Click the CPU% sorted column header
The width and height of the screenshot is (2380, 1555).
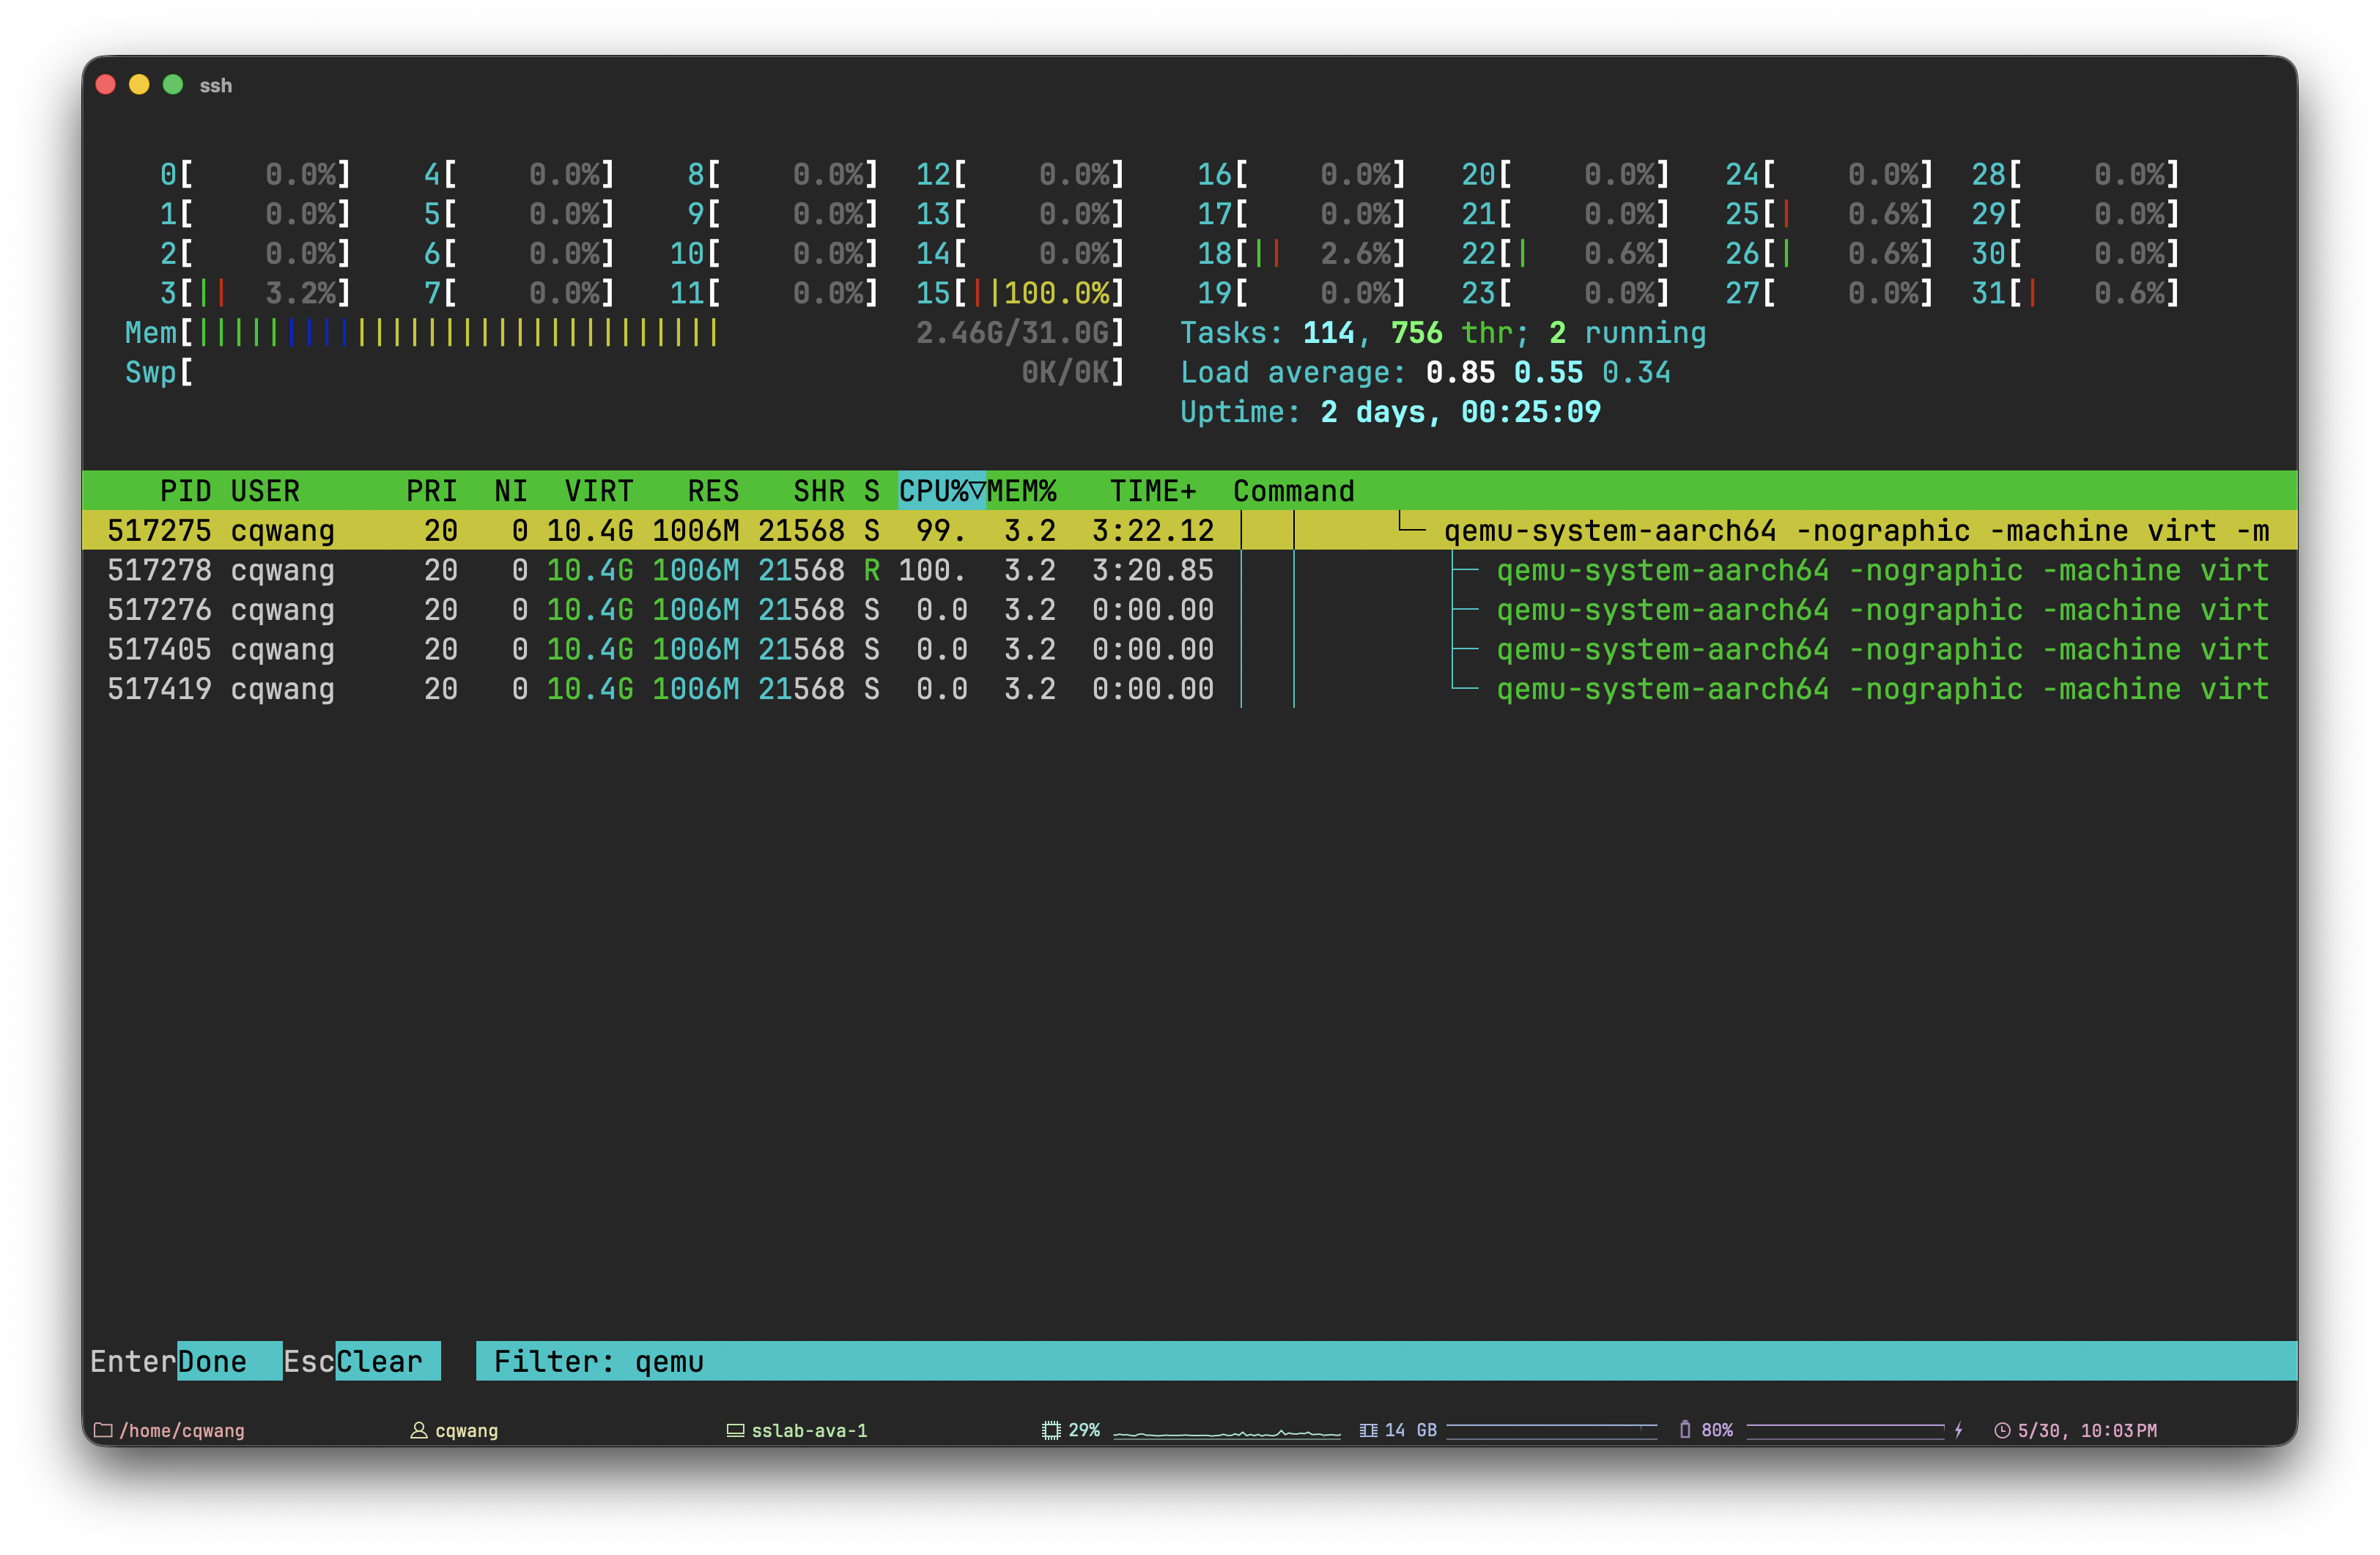pyautogui.click(x=941, y=491)
